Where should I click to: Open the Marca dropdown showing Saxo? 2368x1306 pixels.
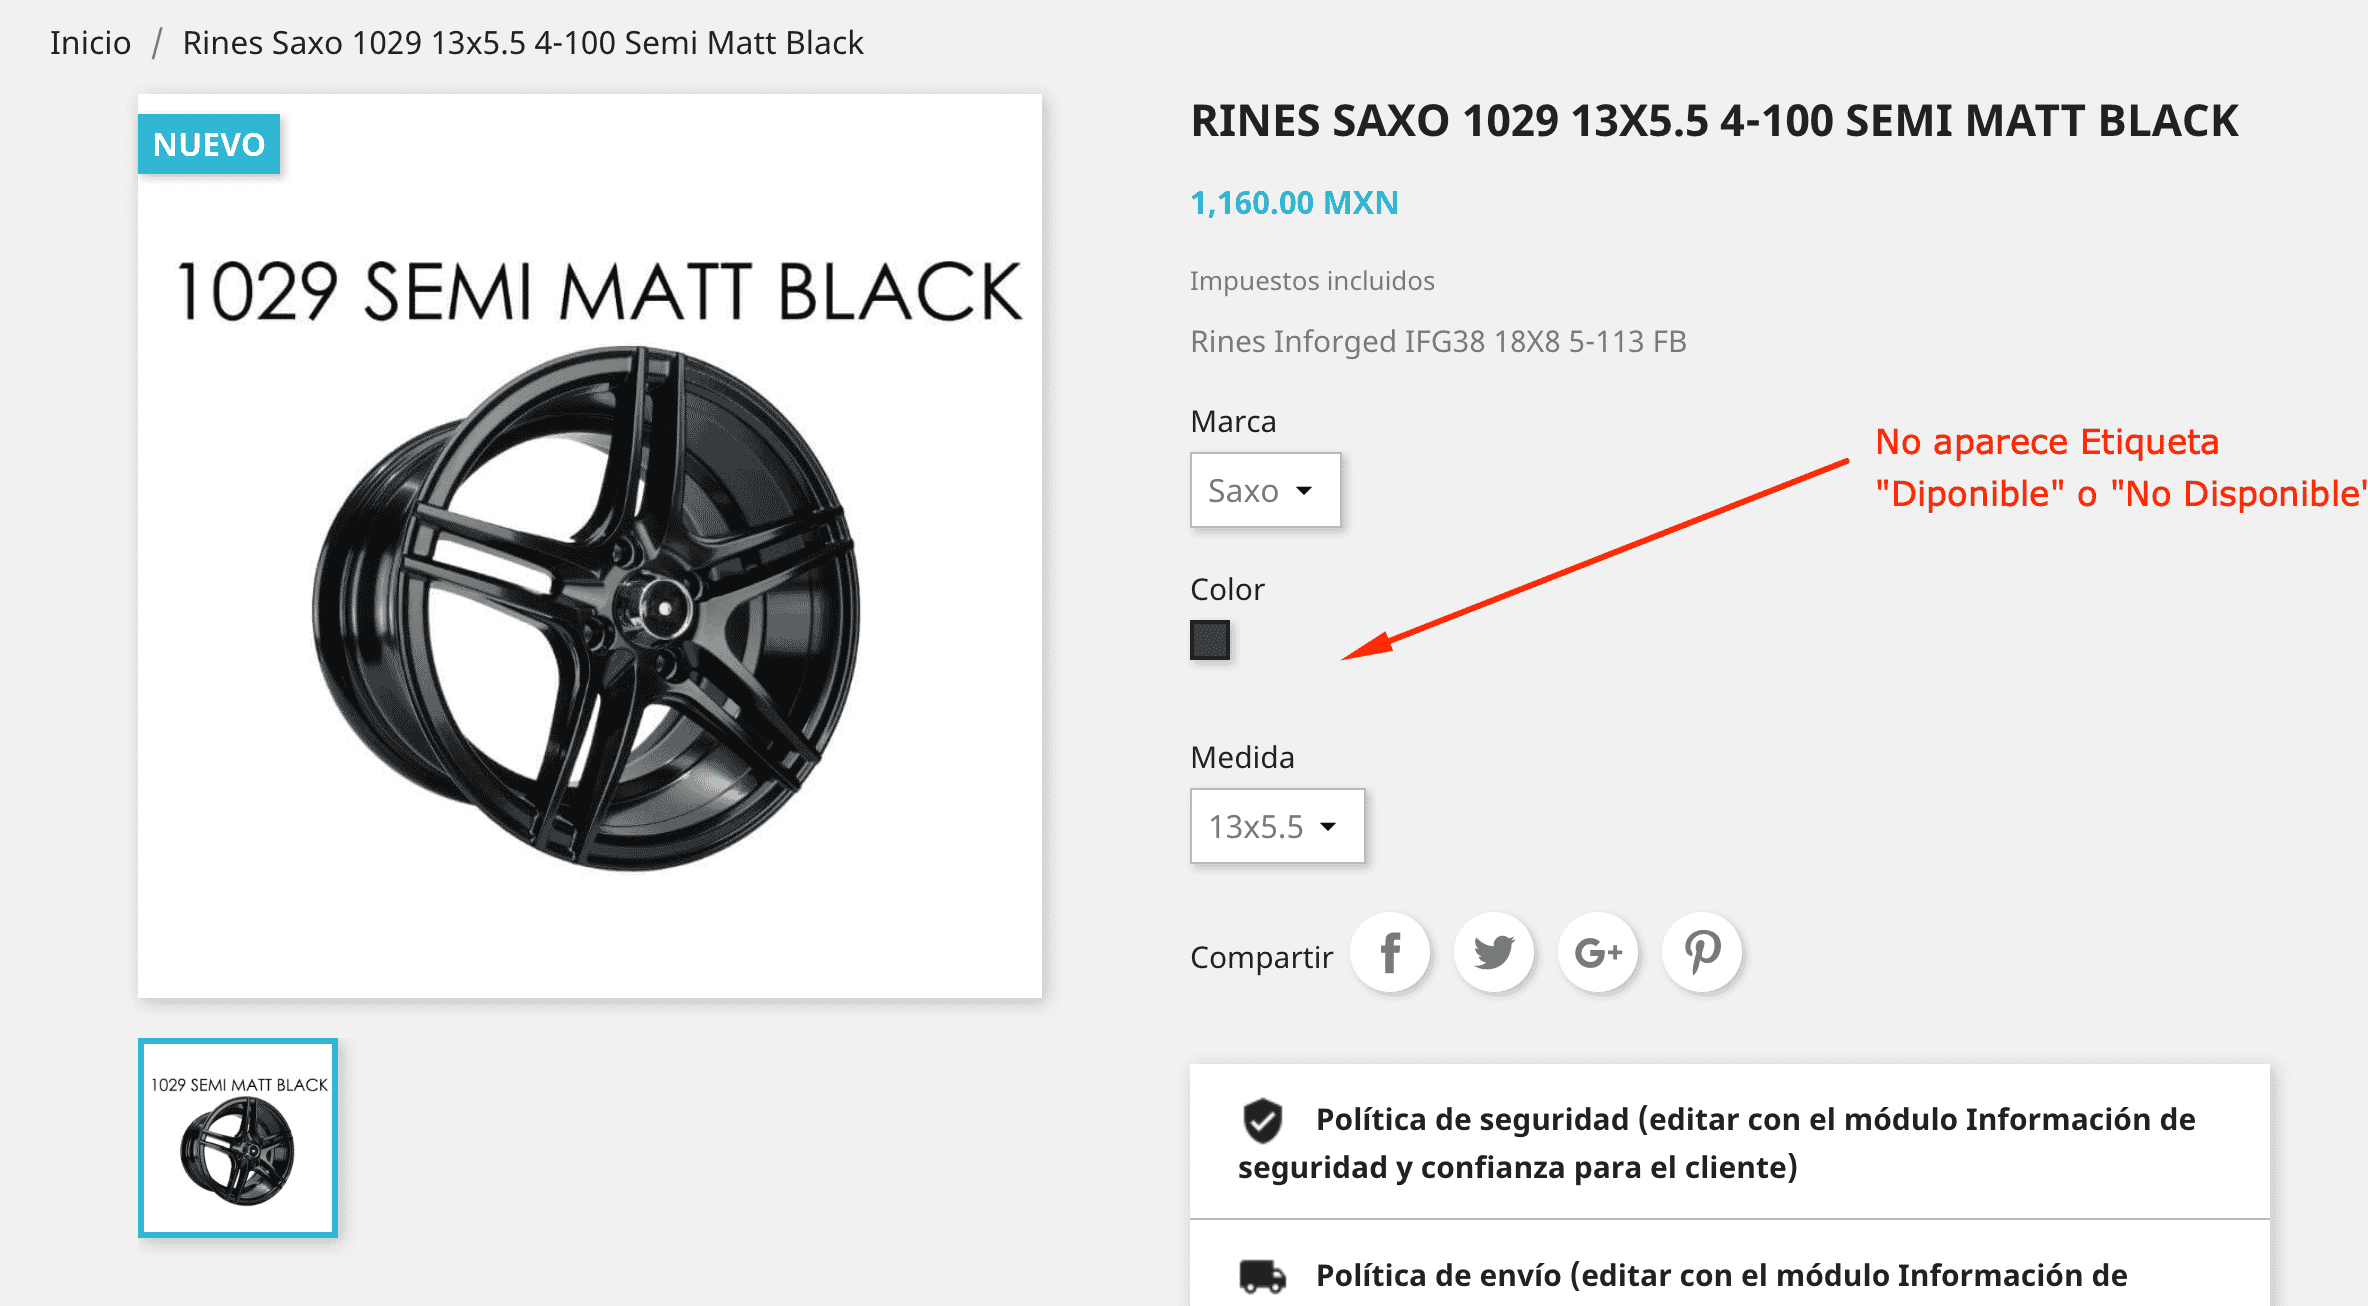coord(1265,490)
